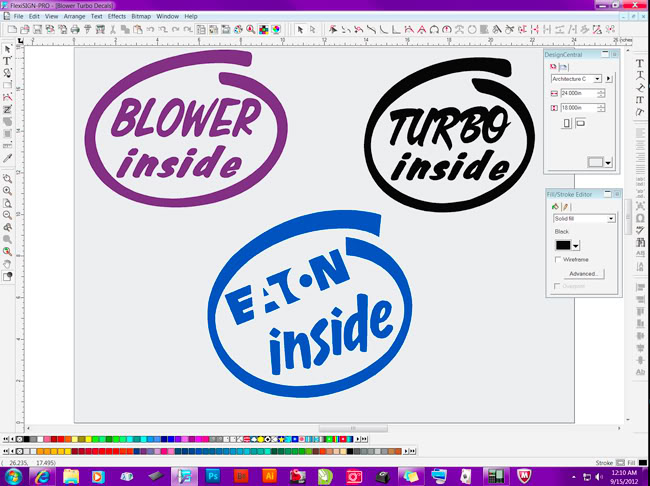Image resolution: width=650 pixels, height=486 pixels.
Task: Click the Advanced... button
Action: (584, 273)
